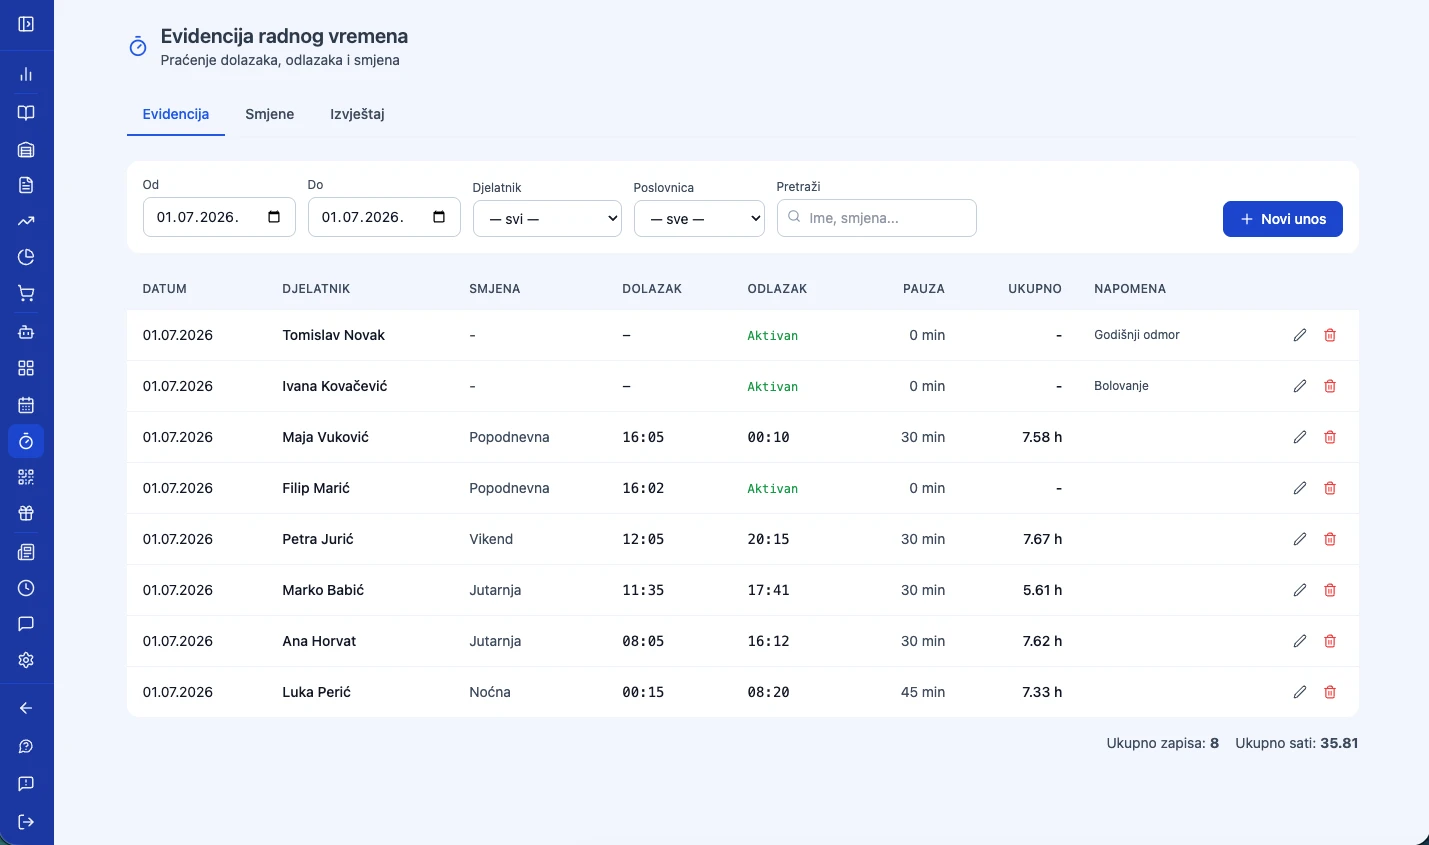1429x845 pixels.
Task: Focus the Pretraži search field
Action: (x=877, y=218)
